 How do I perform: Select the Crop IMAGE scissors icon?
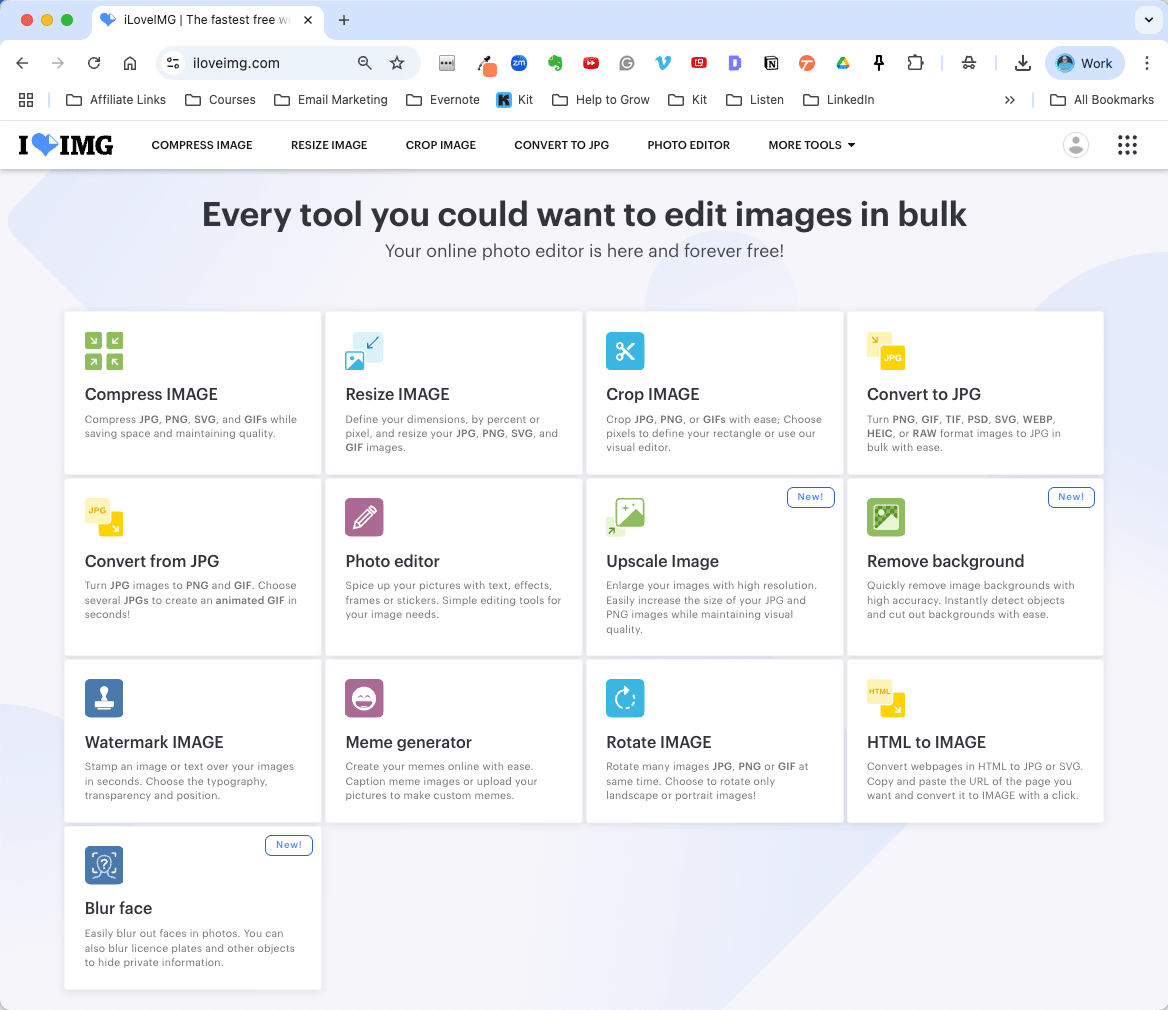click(625, 351)
